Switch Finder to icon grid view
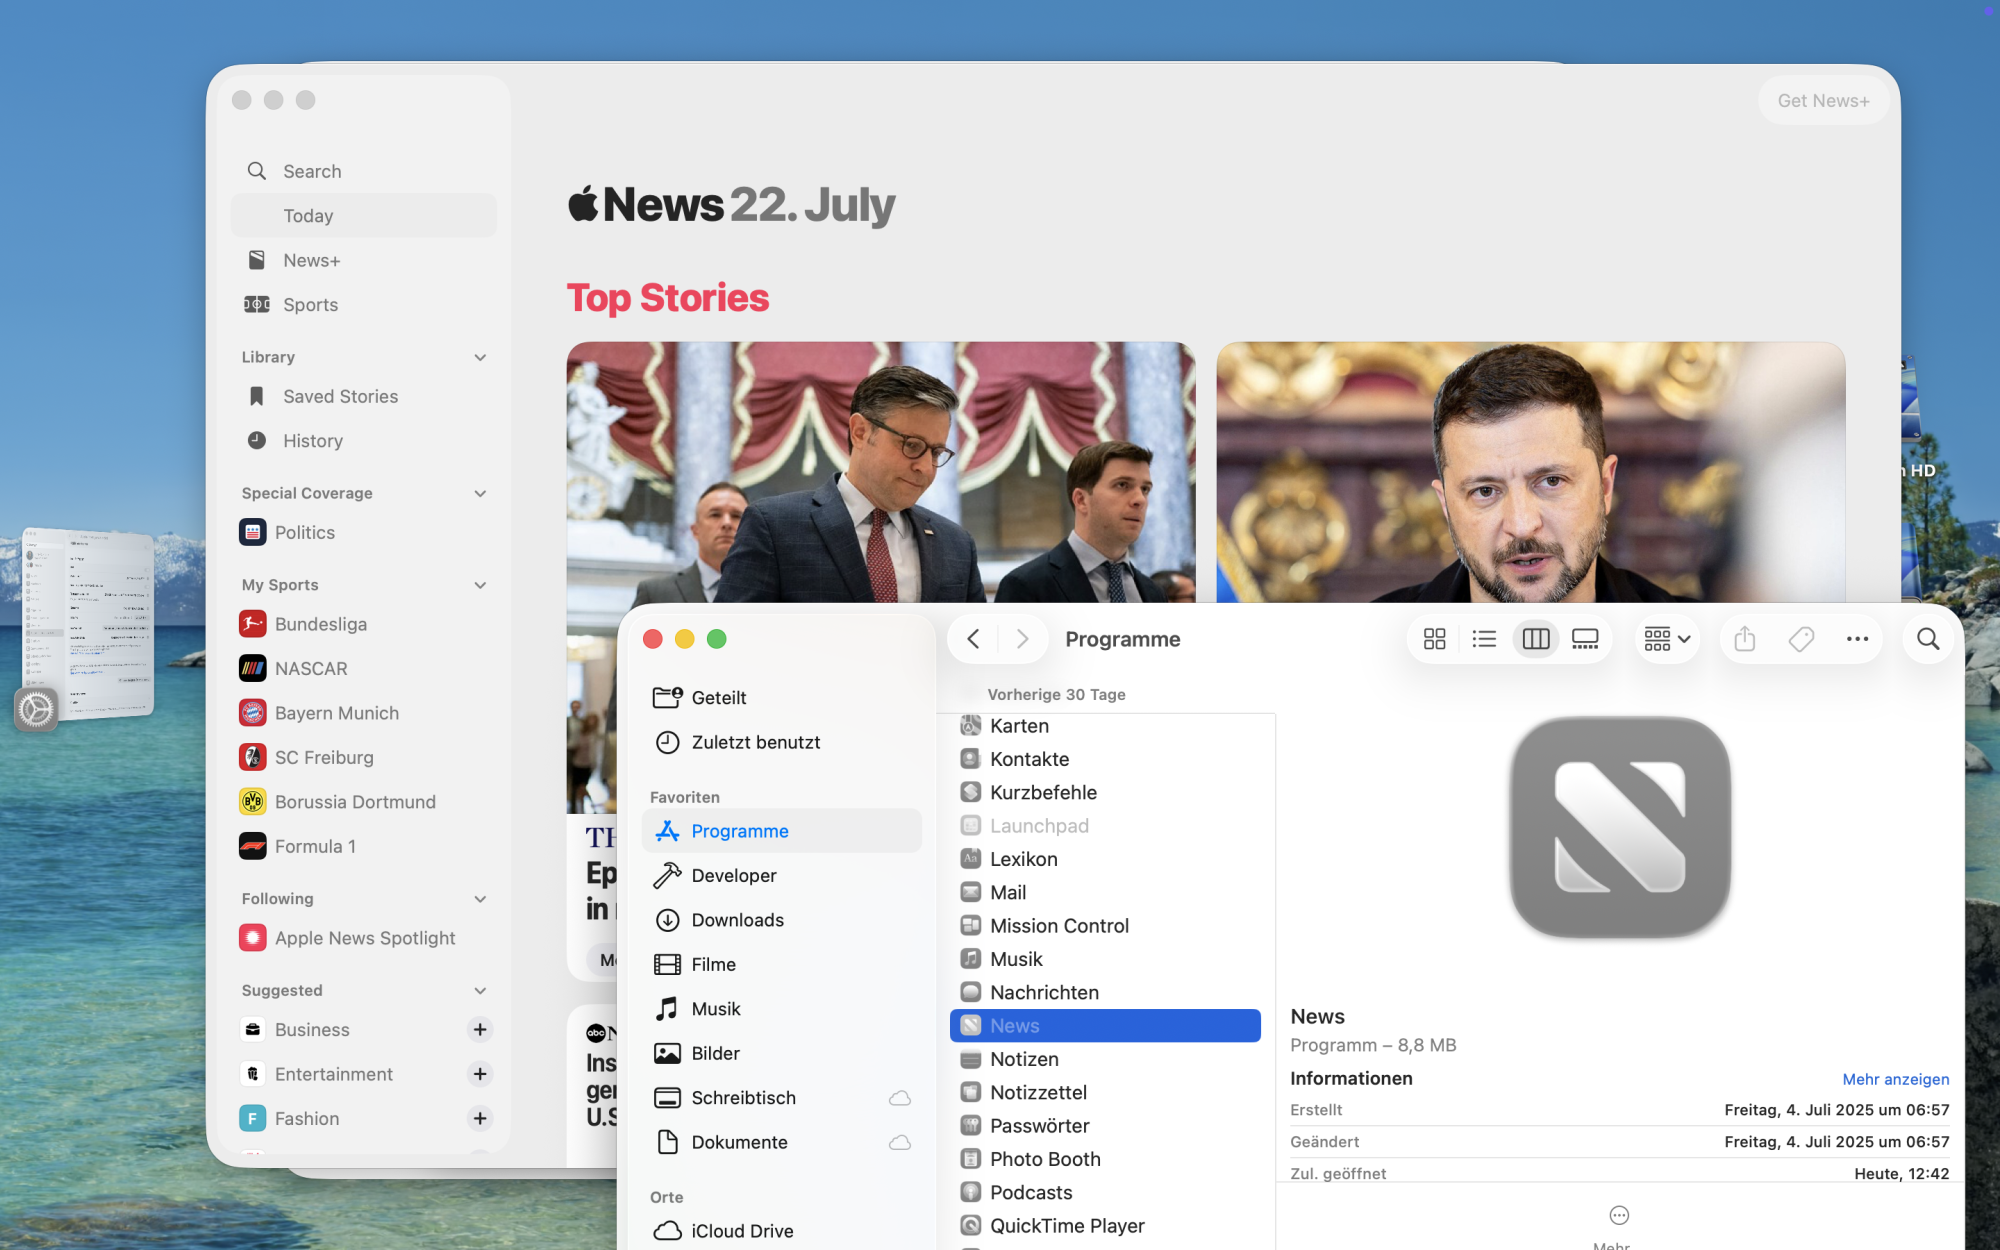 point(1434,639)
